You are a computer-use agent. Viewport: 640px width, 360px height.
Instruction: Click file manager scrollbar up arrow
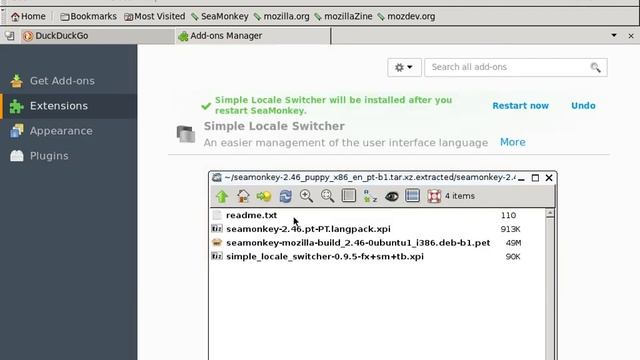[x=550, y=213]
